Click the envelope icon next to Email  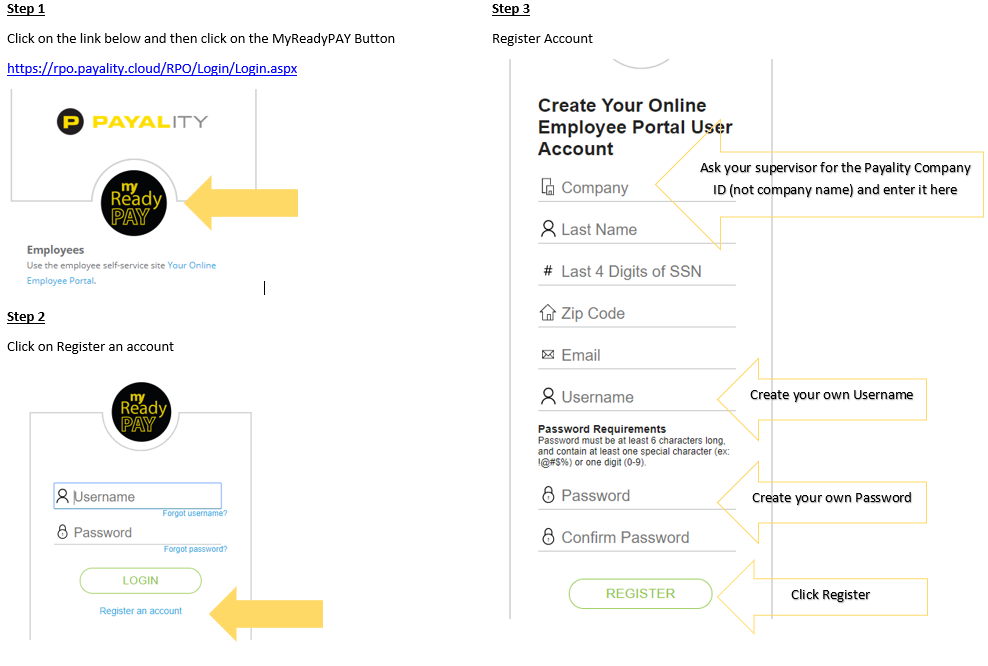click(x=548, y=355)
